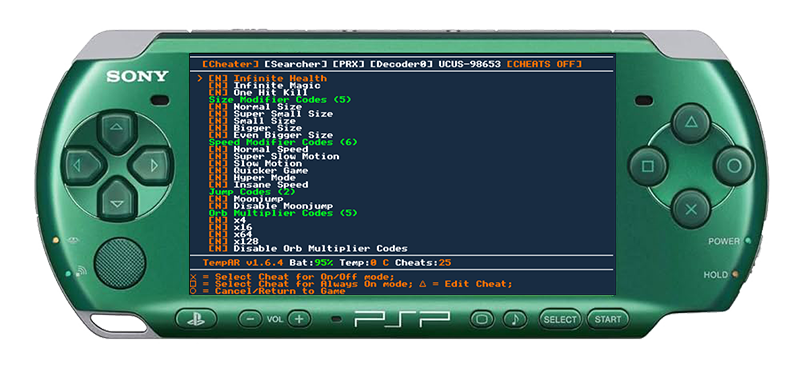Collapse the Speed Modifier Codes group
The image size is (800, 367).
coord(283,142)
